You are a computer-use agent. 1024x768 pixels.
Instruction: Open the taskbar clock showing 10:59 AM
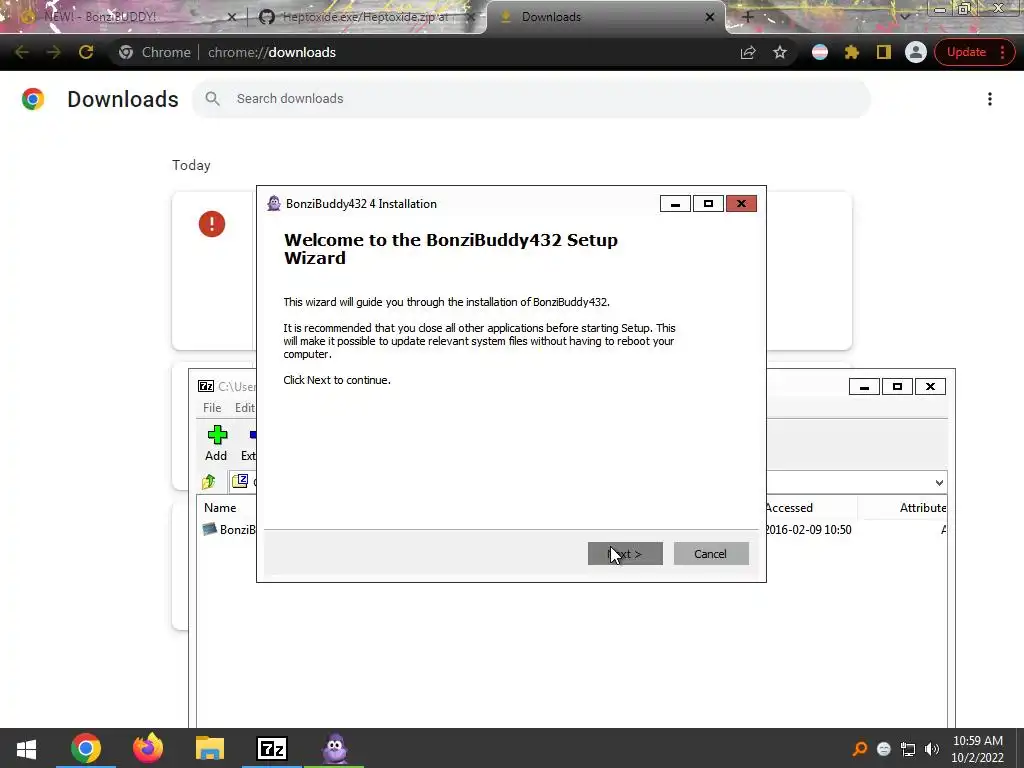pyautogui.click(x=977, y=749)
